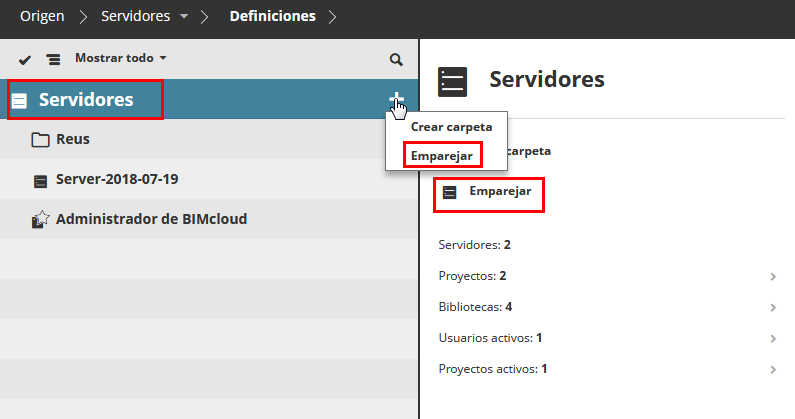Click the chevron after Definiciones breadcrumb

(x=333, y=17)
